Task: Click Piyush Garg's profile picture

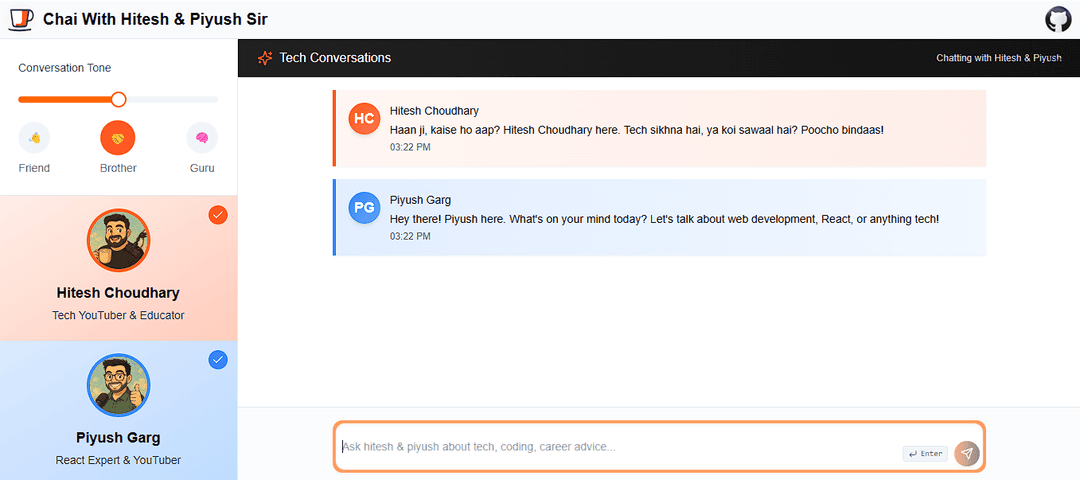Action: [118, 385]
